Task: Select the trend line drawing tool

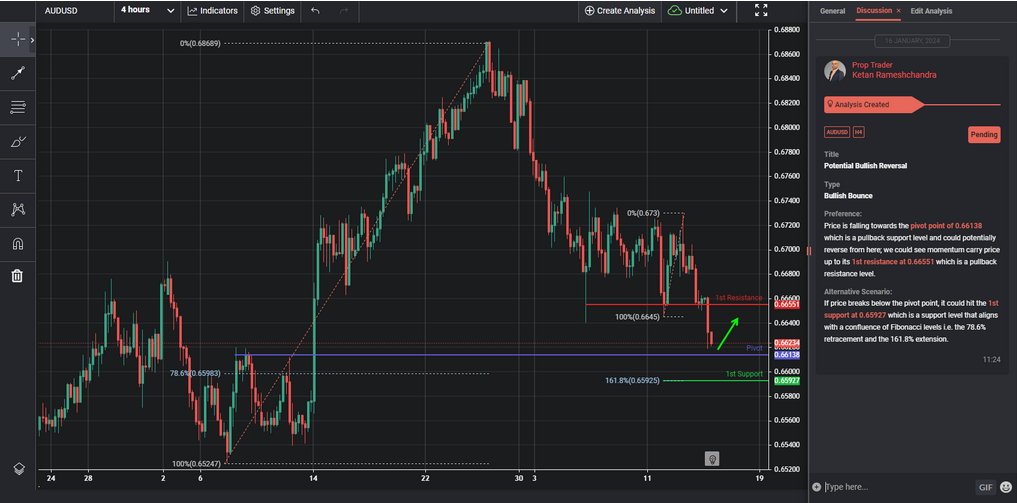Action: click(18, 74)
